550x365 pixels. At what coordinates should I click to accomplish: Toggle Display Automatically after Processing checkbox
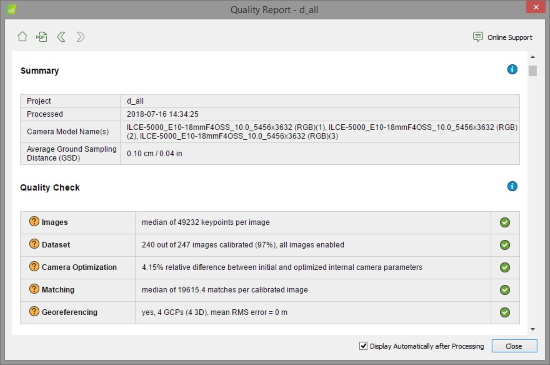[363, 346]
